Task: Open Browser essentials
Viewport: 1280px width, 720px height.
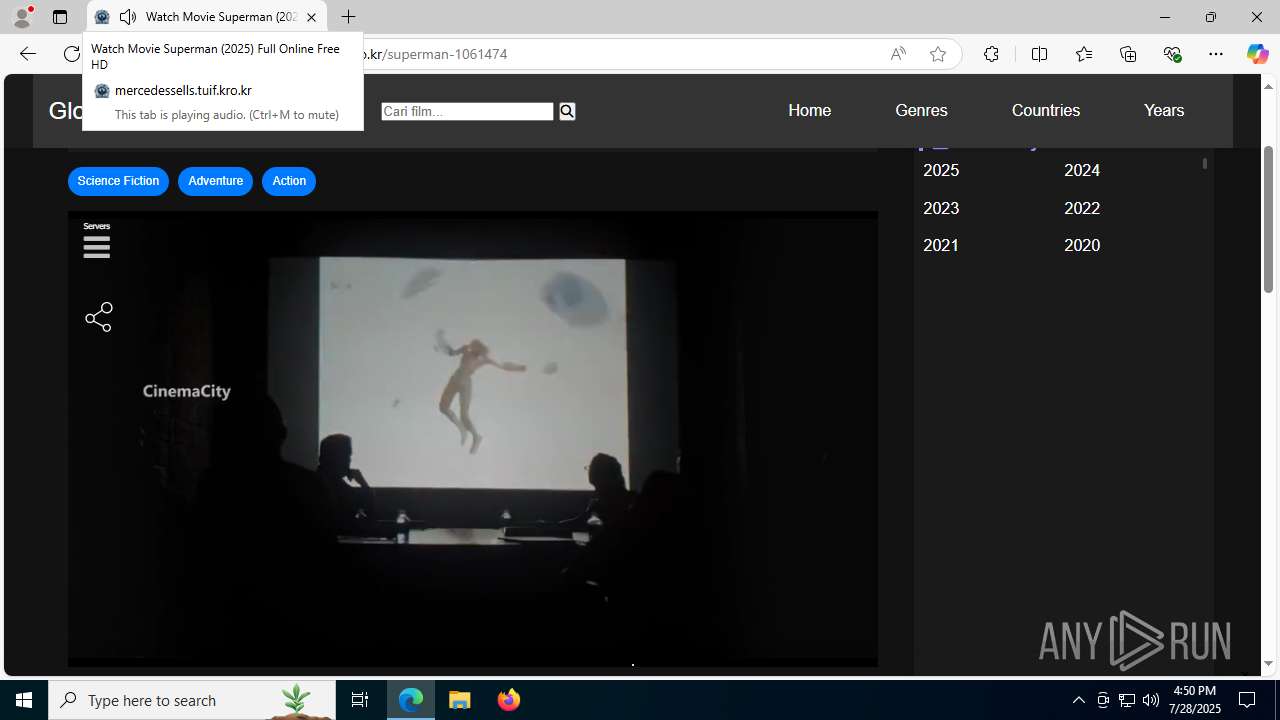Action: pyautogui.click(x=1172, y=54)
